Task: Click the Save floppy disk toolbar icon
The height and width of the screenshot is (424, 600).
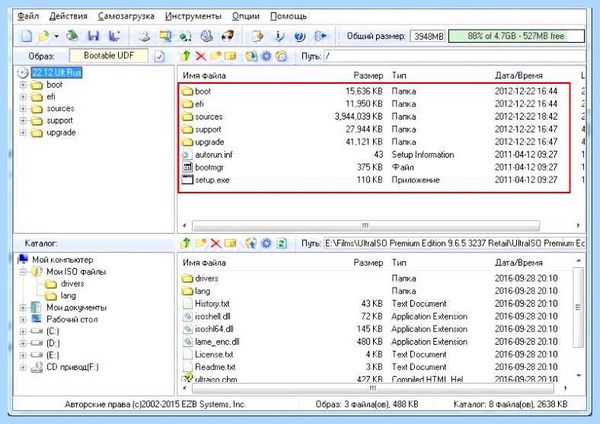Action: pos(93,36)
